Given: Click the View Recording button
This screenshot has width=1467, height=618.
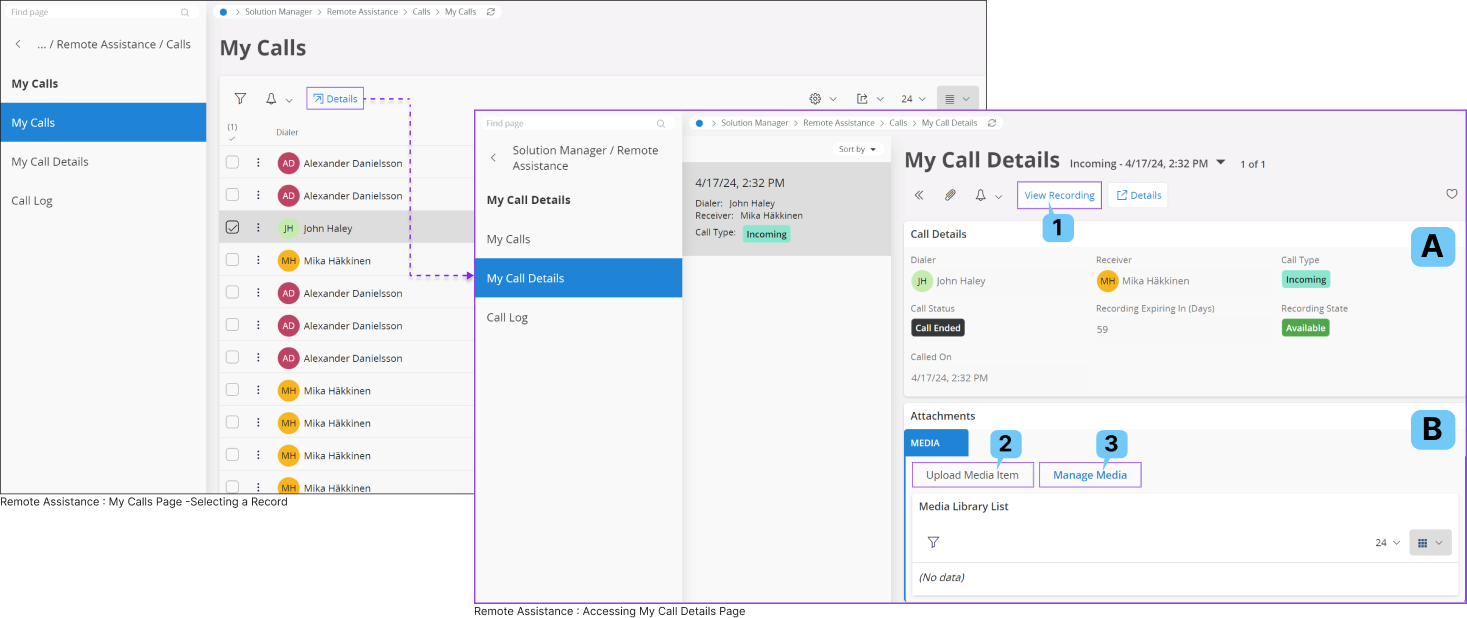Looking at the screenshot, I should pyautogui.click(x=1059, y=195).
